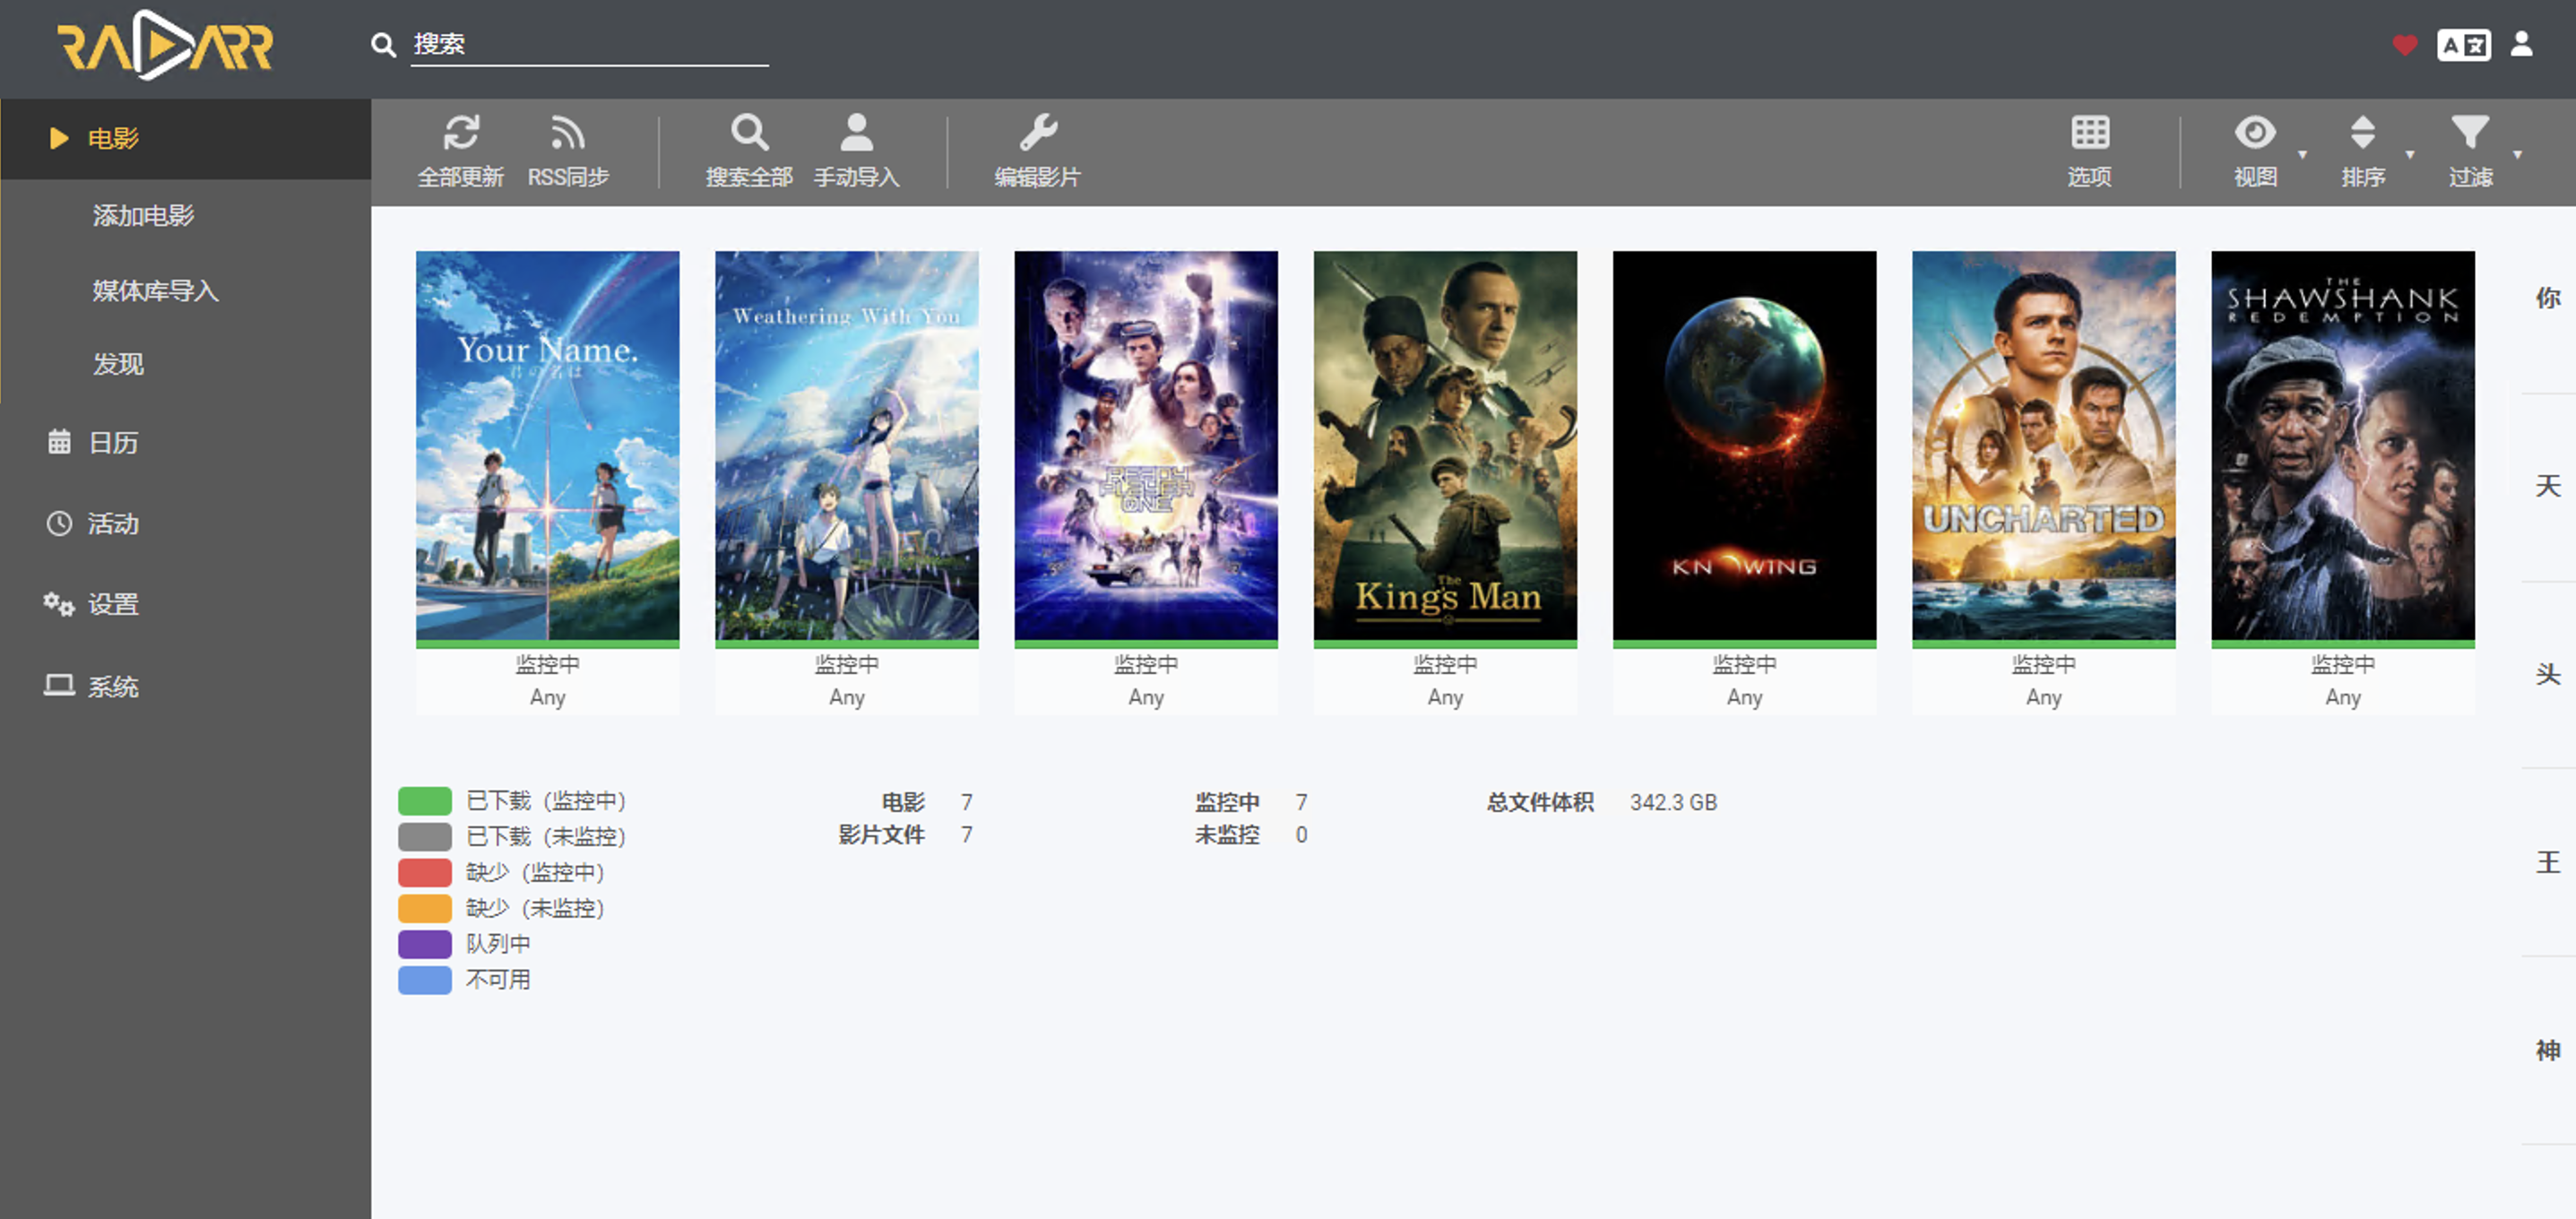
Task: Open the Ready Player One poster
Action: click(1146, 445)
